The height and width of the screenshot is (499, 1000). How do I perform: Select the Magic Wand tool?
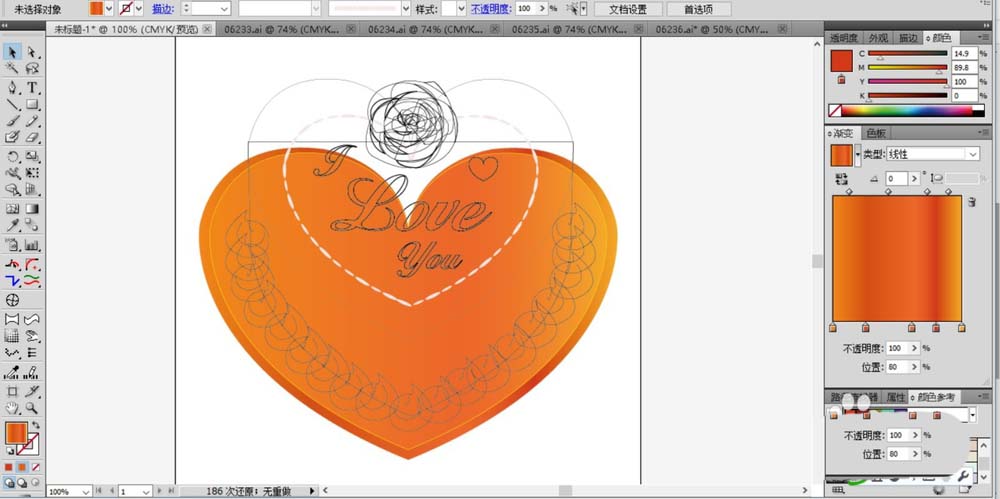(12, 68)
